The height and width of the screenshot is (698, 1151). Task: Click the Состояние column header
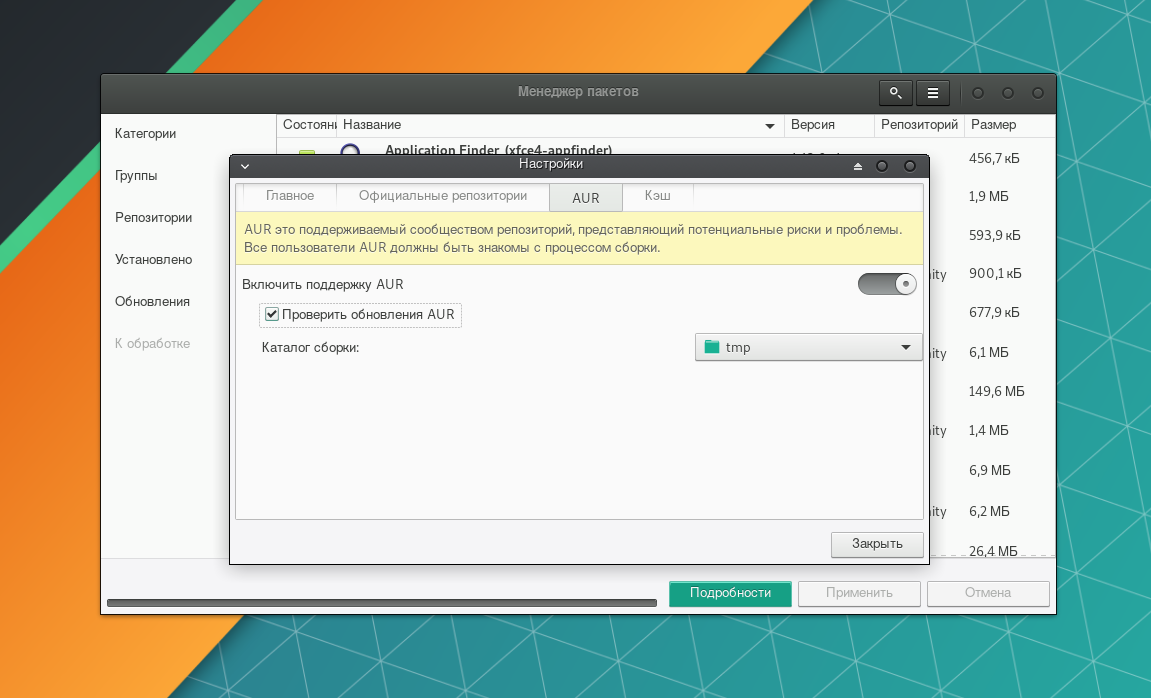click(307, 125)
